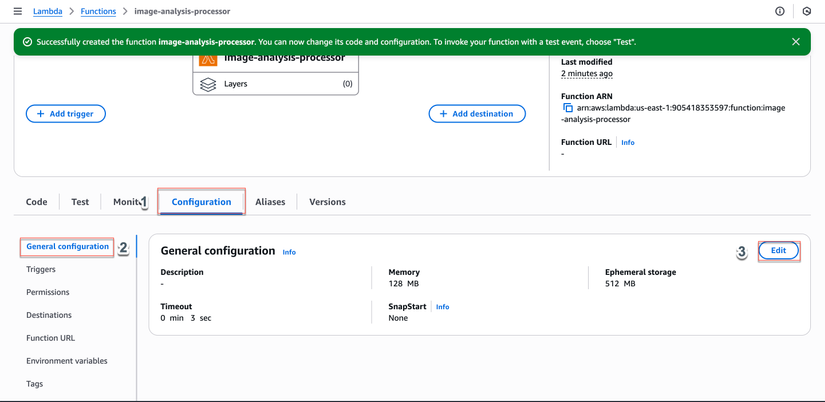The width and height of the screenshot is (825, 402).
Task: Dismiss the green success banner
Action: click(796, 42)
